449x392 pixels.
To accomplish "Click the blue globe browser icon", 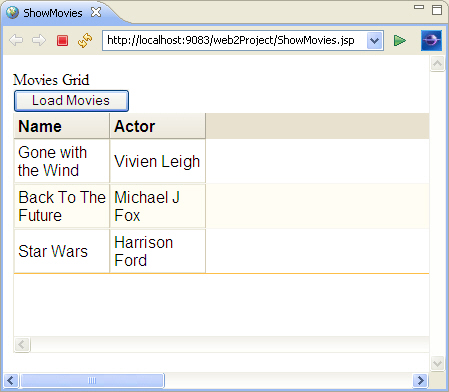I will tap(431, 41).
